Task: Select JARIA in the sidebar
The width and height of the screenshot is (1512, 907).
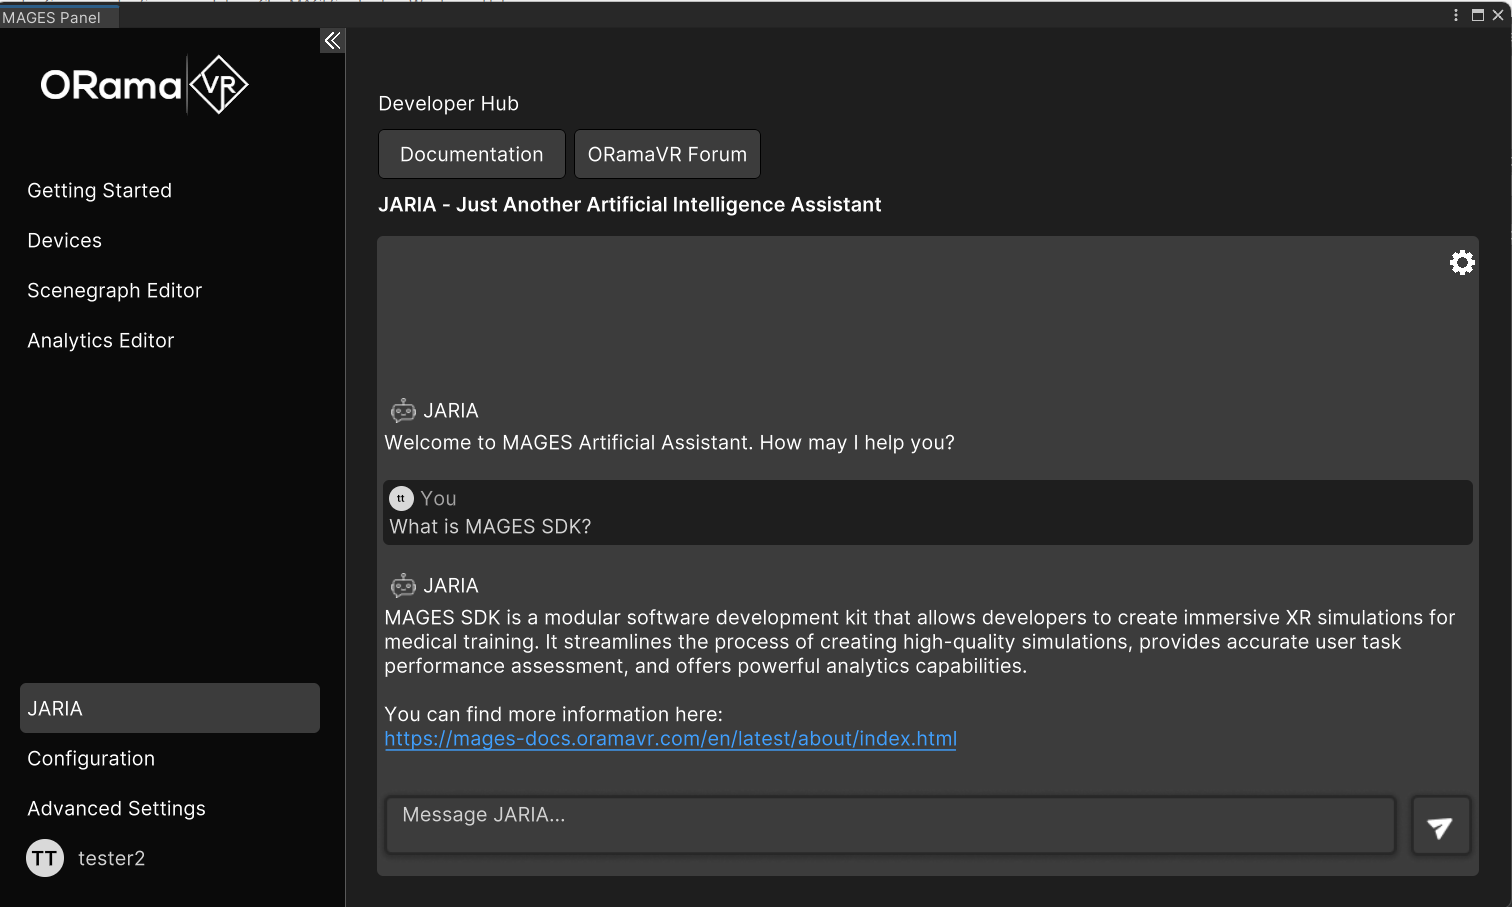Action: [x=170, y=708]
